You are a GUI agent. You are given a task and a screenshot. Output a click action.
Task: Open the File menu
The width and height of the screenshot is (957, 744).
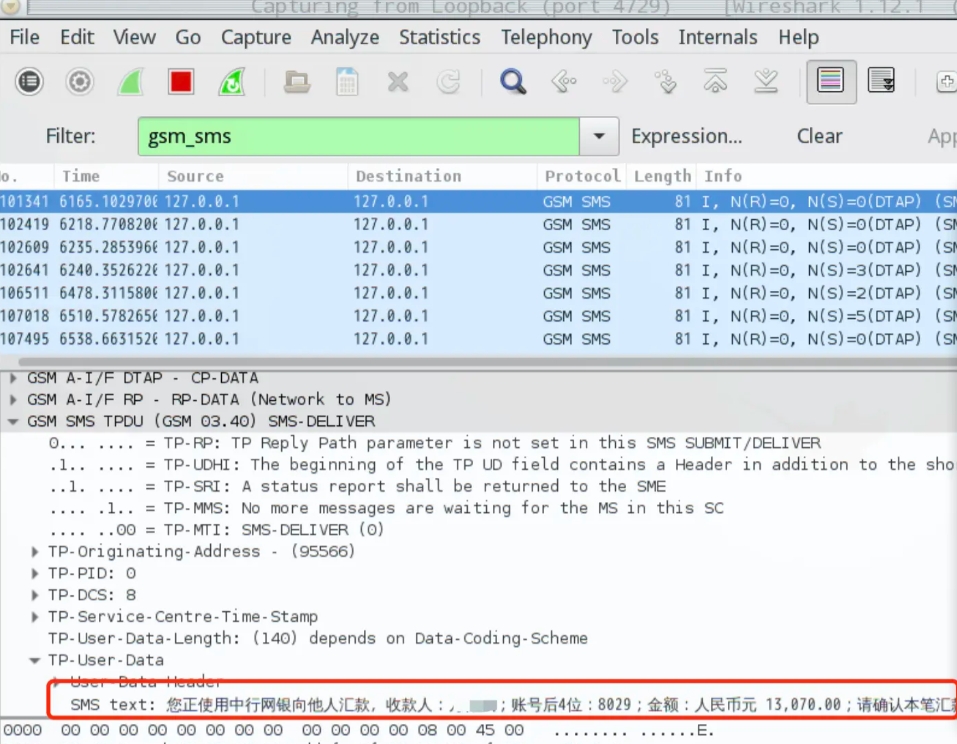(24, 37)
